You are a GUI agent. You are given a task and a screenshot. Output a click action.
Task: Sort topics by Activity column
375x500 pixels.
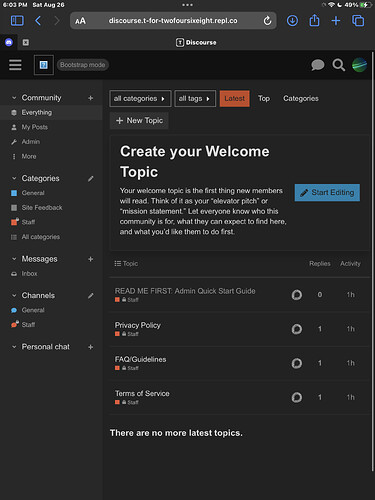tap(350, 264)
